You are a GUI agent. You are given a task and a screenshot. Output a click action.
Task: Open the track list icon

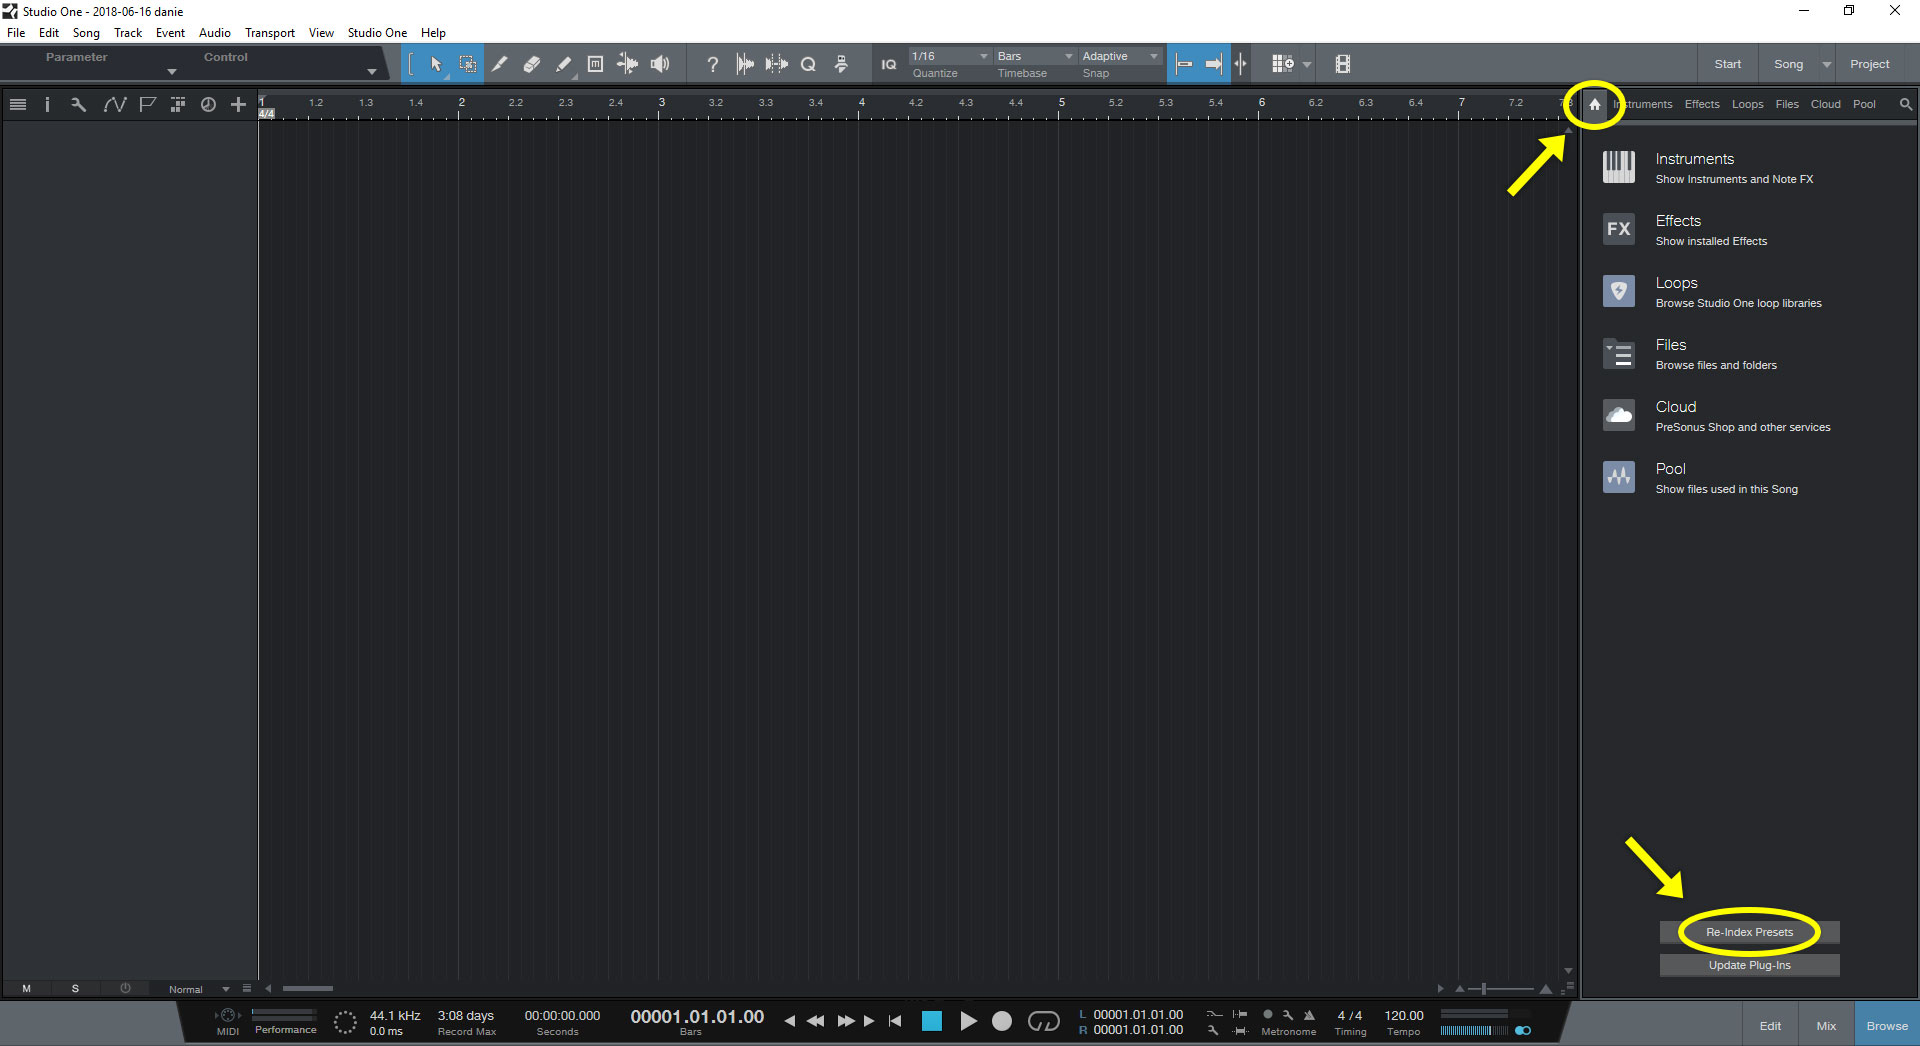[17, 104]
